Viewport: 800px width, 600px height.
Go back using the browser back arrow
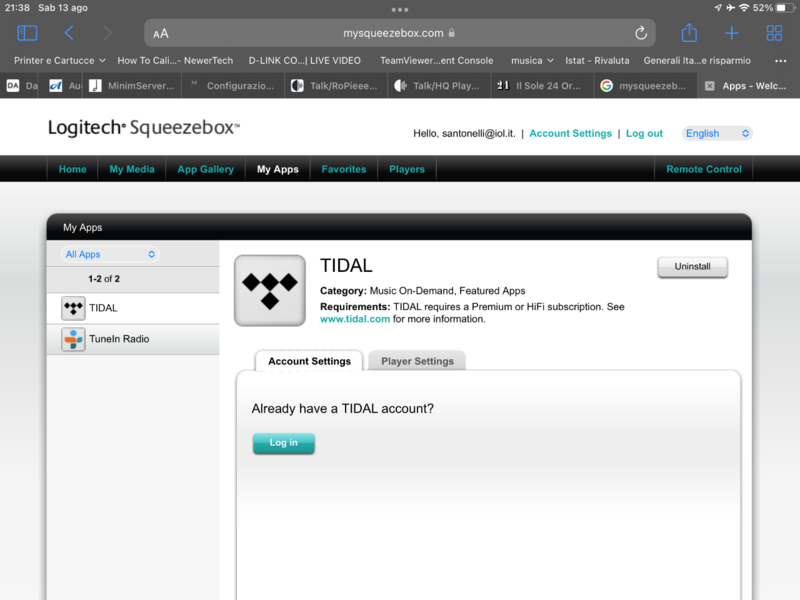coord(69,33)
